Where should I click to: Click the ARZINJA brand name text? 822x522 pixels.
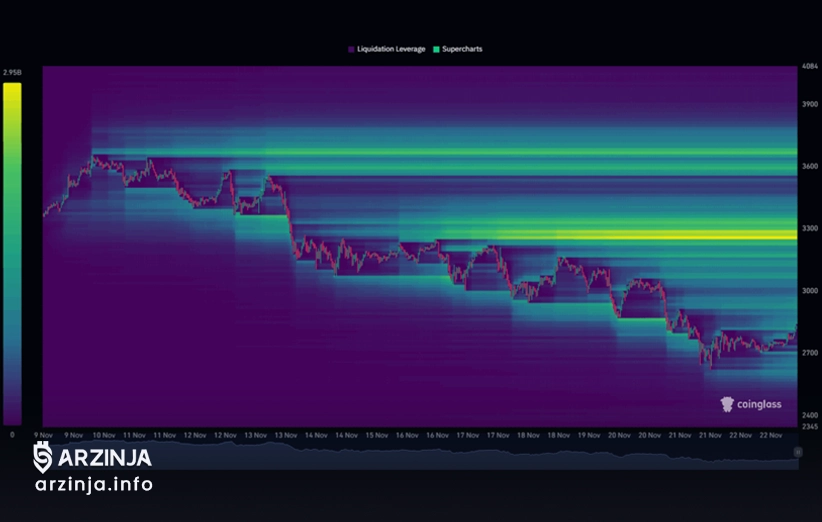tap(105, 458)
